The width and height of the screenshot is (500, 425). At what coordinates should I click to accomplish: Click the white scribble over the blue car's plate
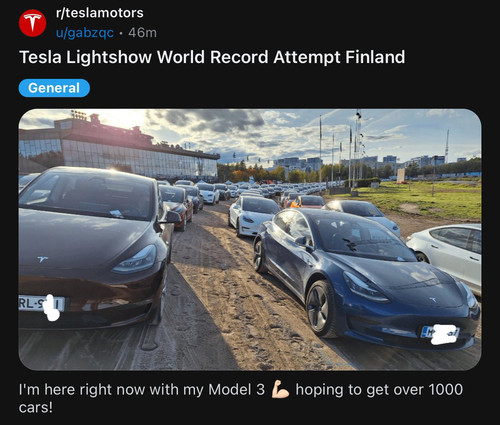[444, 334]
